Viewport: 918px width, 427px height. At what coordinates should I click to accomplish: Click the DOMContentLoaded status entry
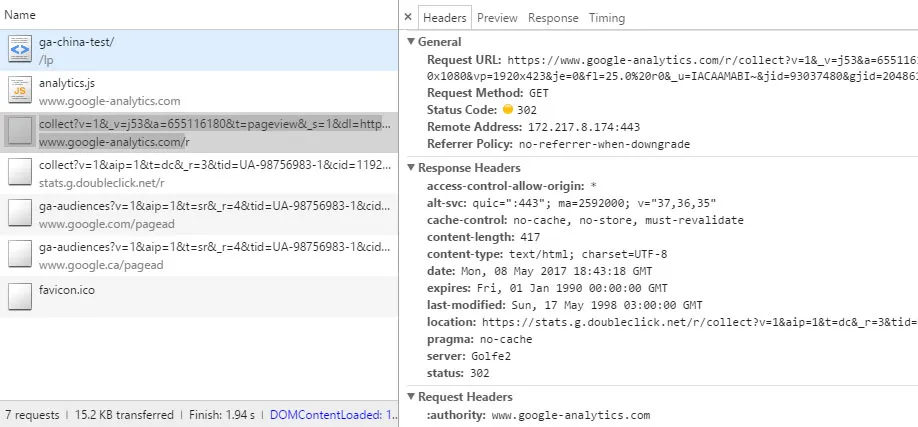tap(334, 415)
